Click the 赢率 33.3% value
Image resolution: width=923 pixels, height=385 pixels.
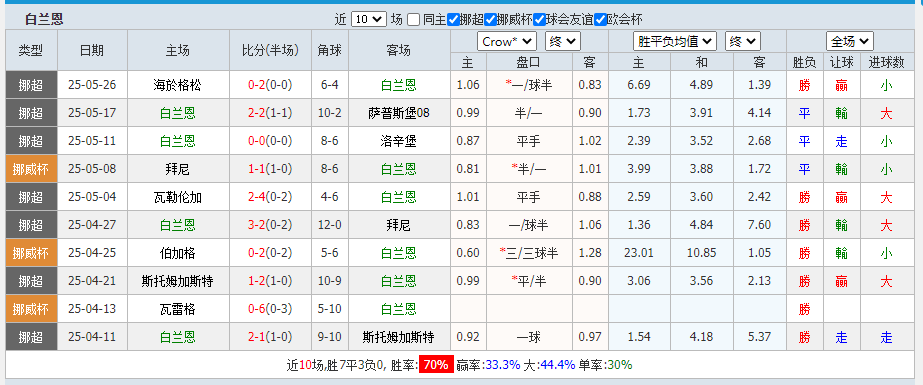[x=502, y=365]
